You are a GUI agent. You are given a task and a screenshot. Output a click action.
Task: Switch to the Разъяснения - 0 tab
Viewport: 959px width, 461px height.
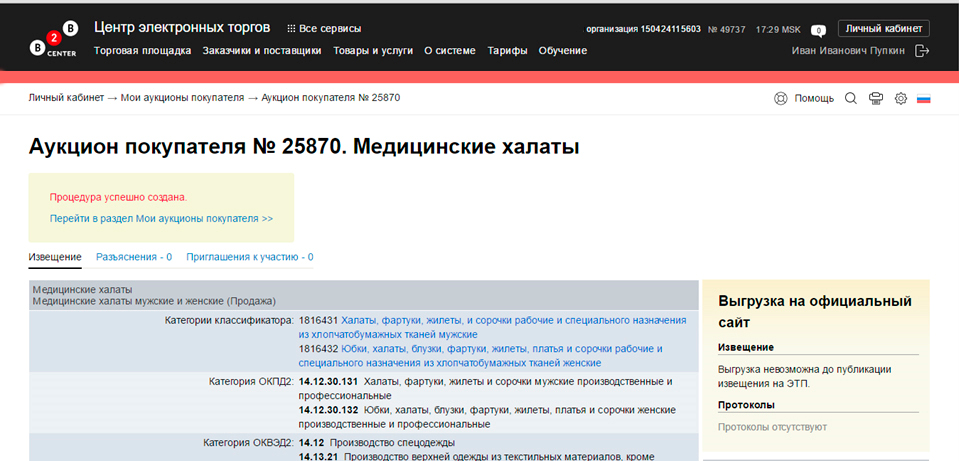tap(134, 257)
